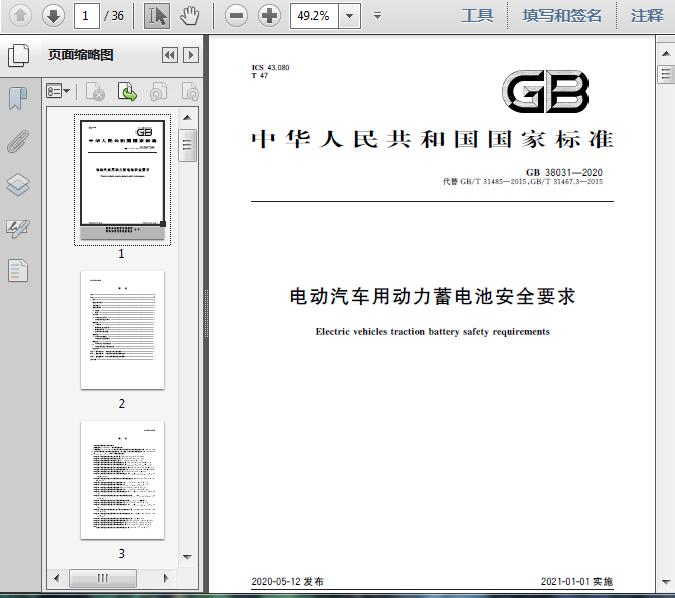Screen dimensions: 675x598
Task: Open the 填写和签名 pane
Action: point(562,15)
